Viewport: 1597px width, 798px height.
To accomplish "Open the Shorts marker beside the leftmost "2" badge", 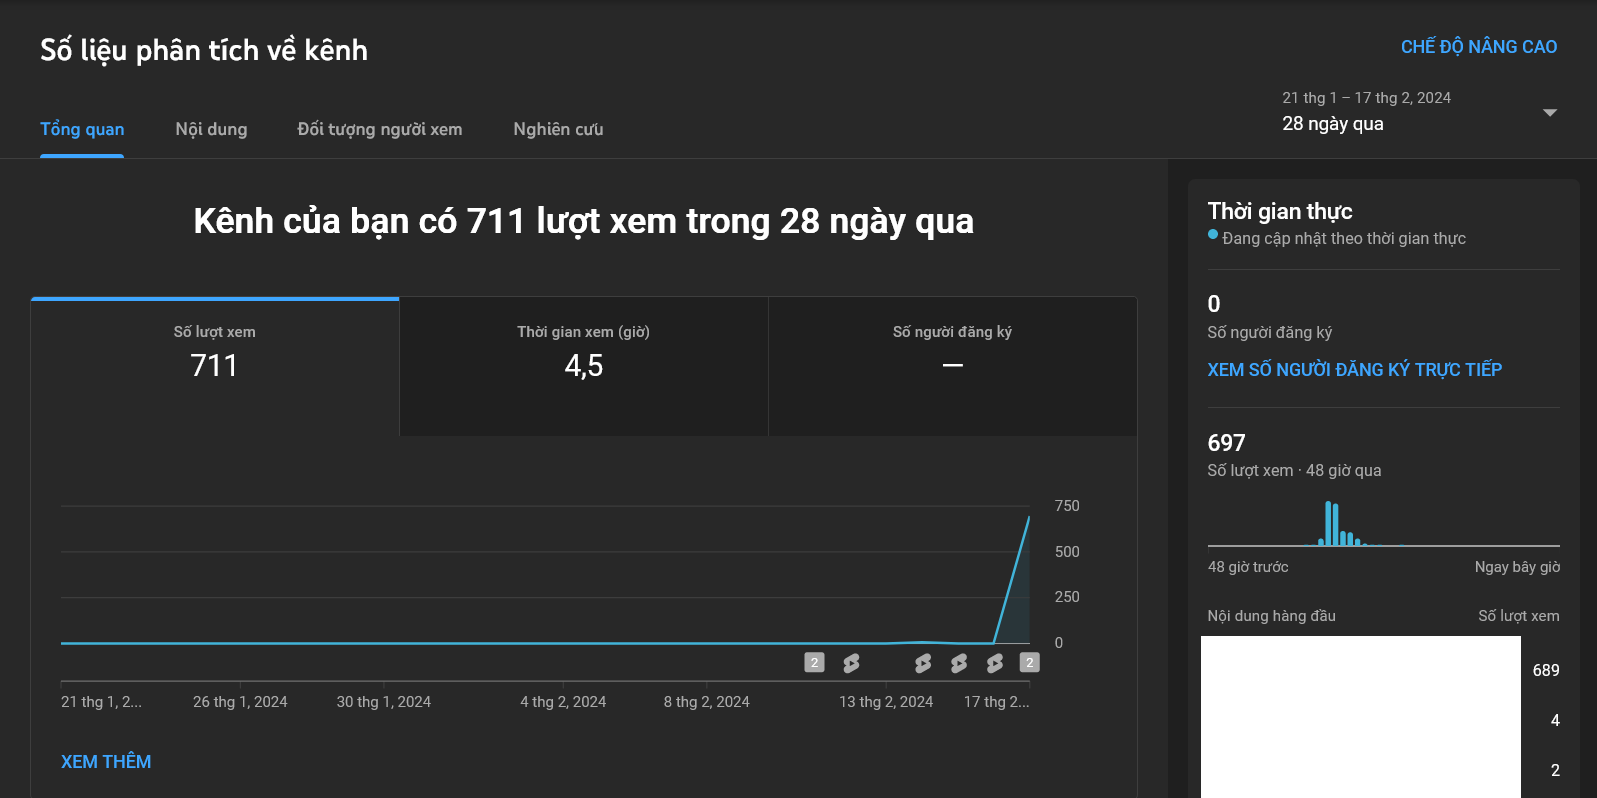I will pos(851,662).
